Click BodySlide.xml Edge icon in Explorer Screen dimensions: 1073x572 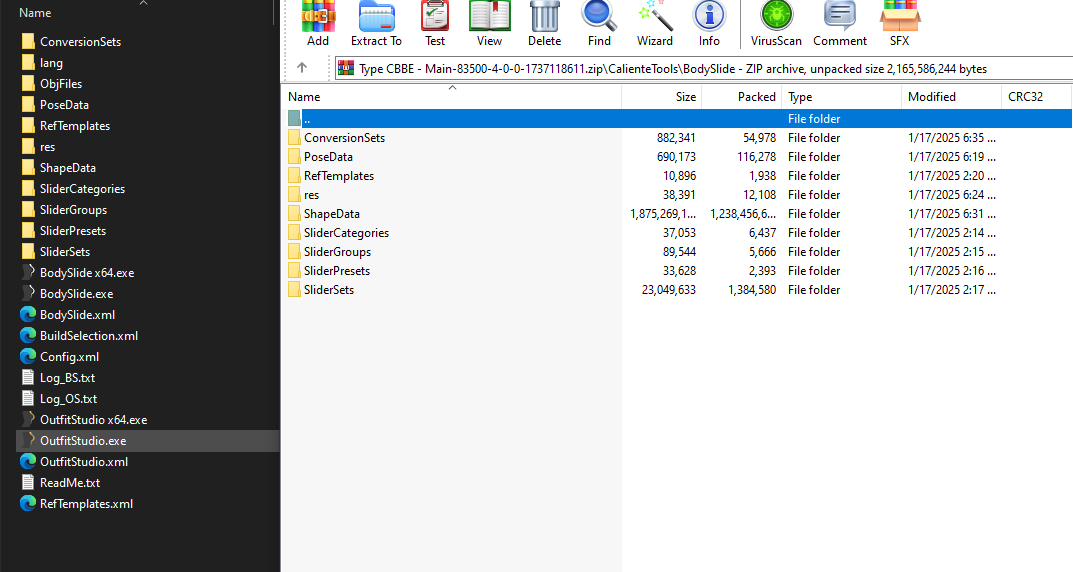pyautogui.click(x=28, y=315)
